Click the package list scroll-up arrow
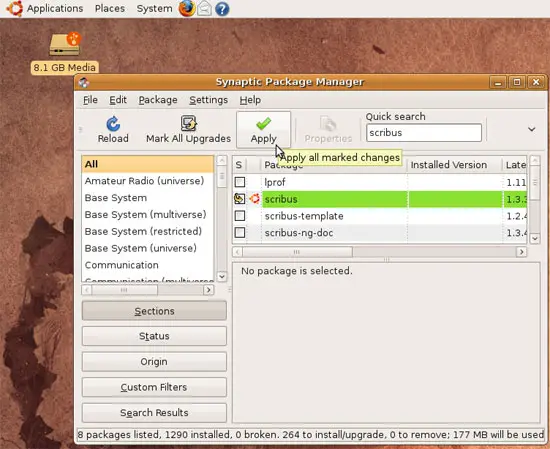550x449 pixels. [535, 161]
